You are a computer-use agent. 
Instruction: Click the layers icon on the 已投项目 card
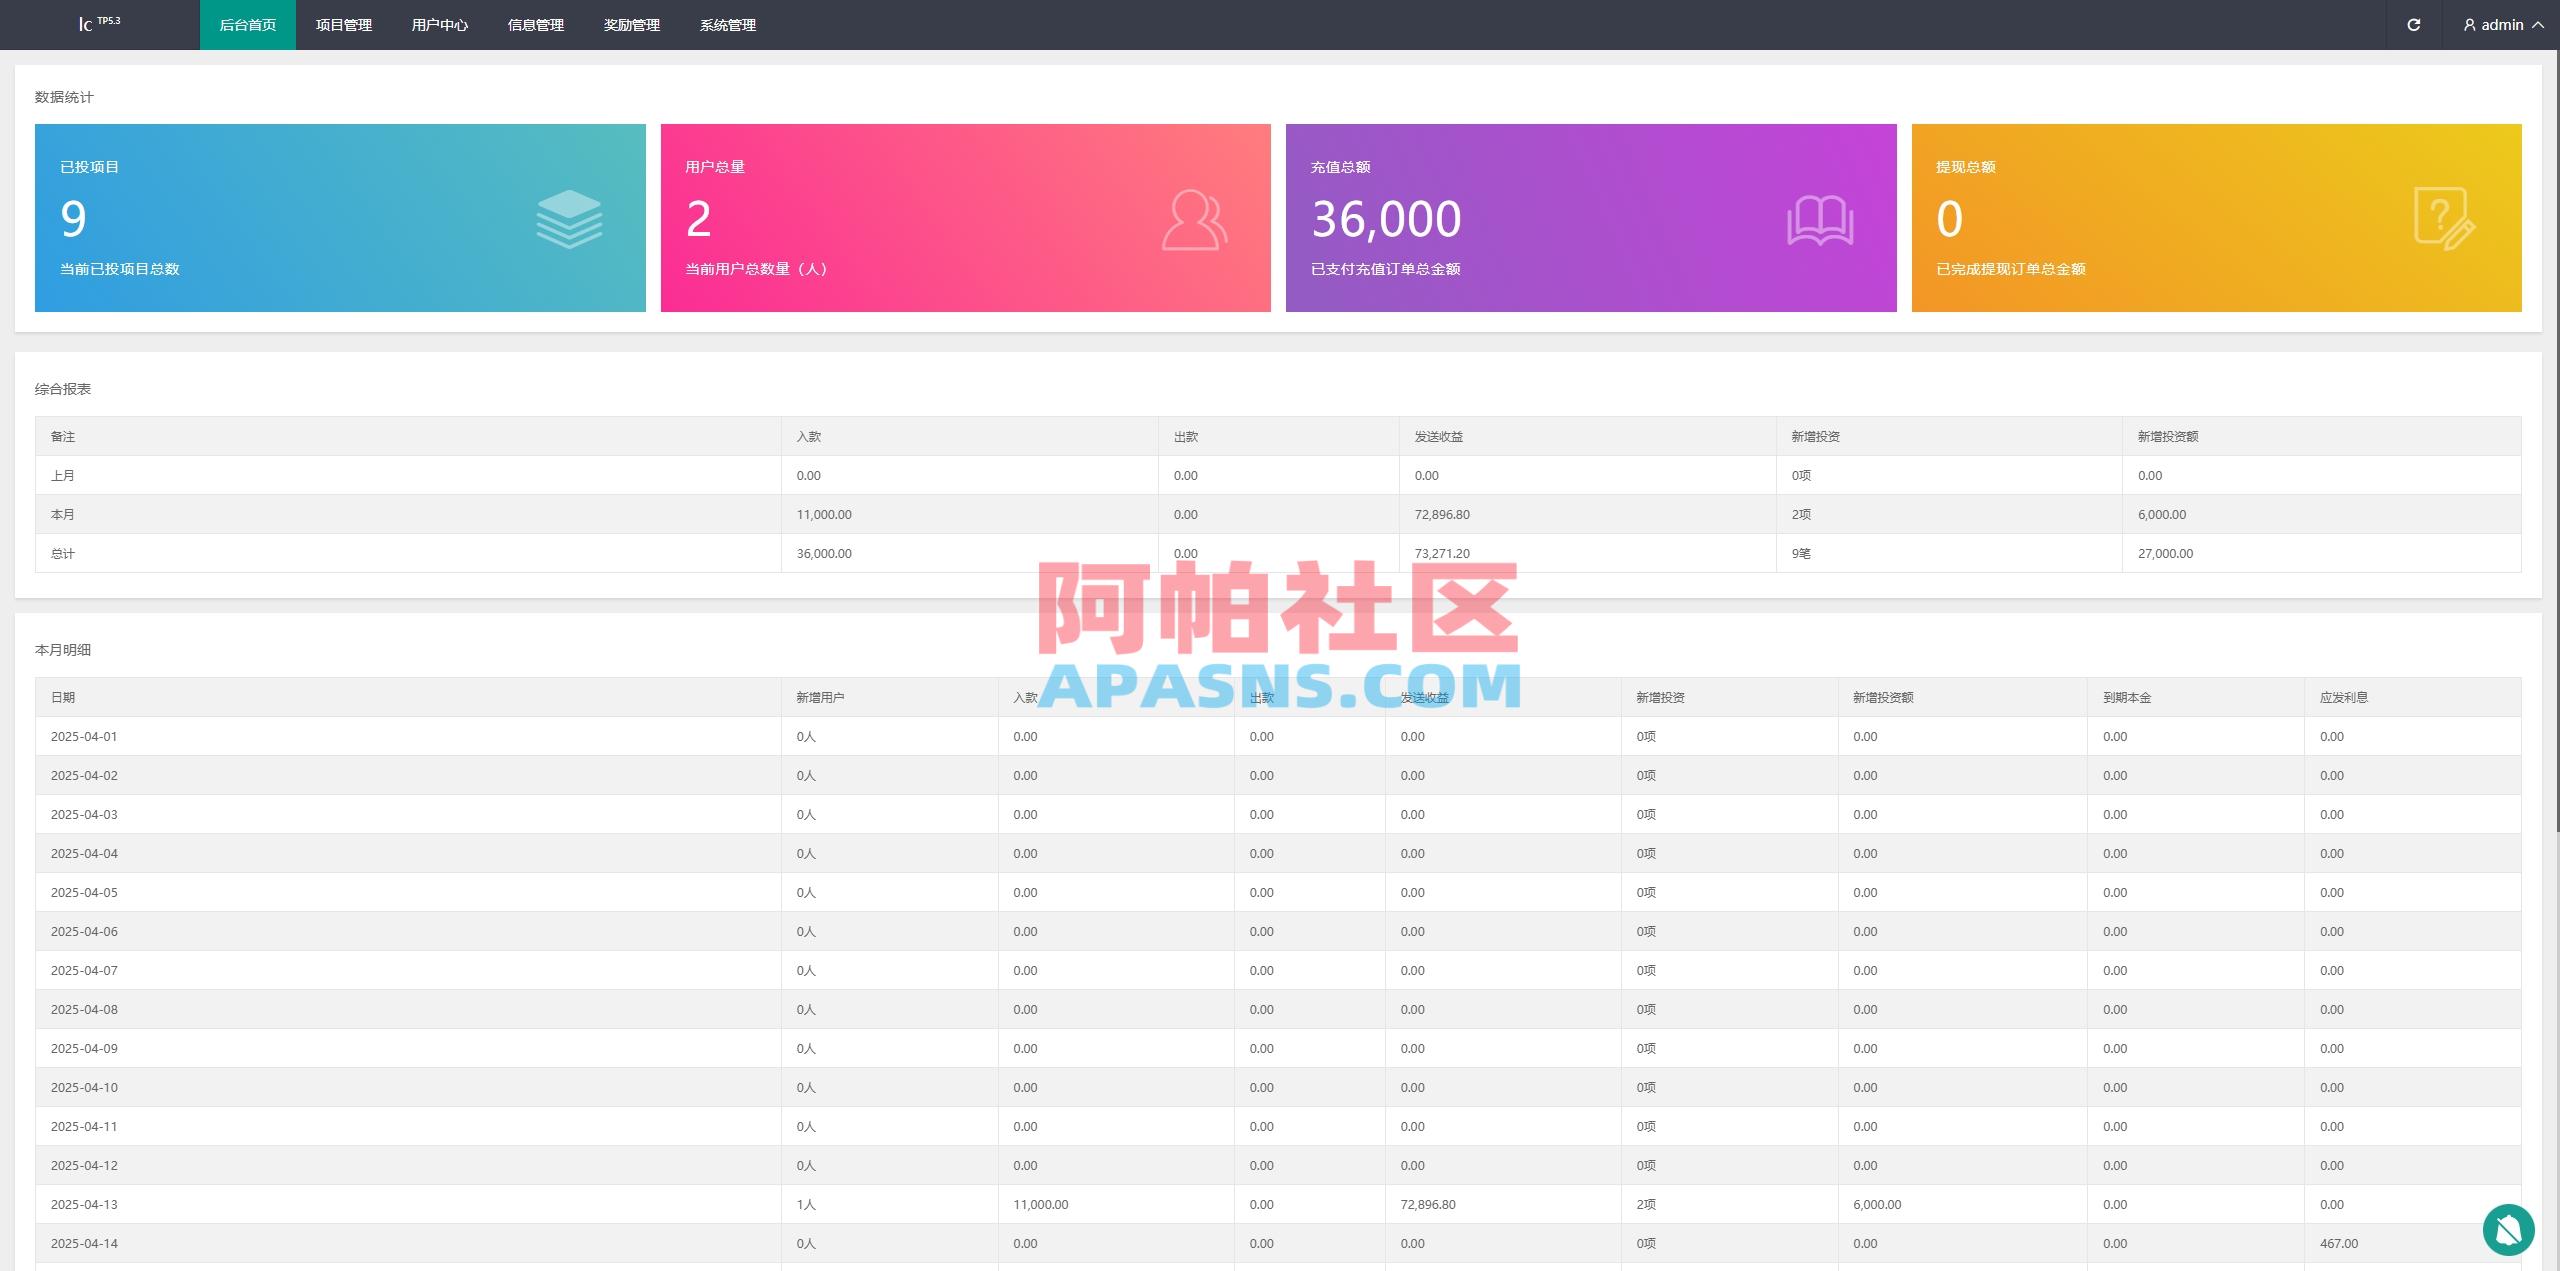[569, 219]
